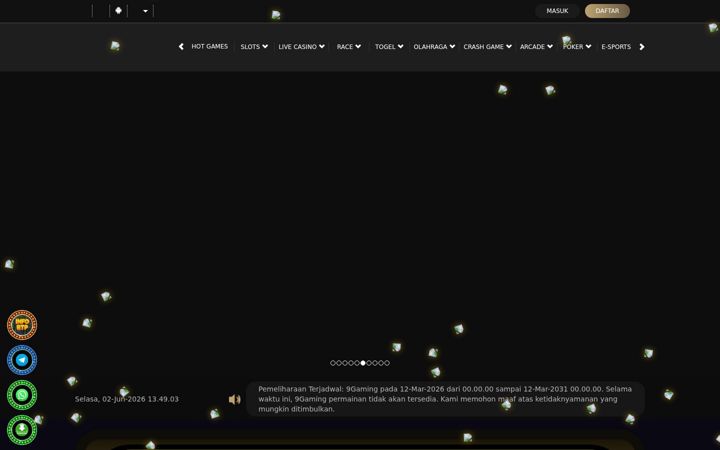Expand the LIVE CASINO menu
The image size is (720, 450).
point(301,46)
